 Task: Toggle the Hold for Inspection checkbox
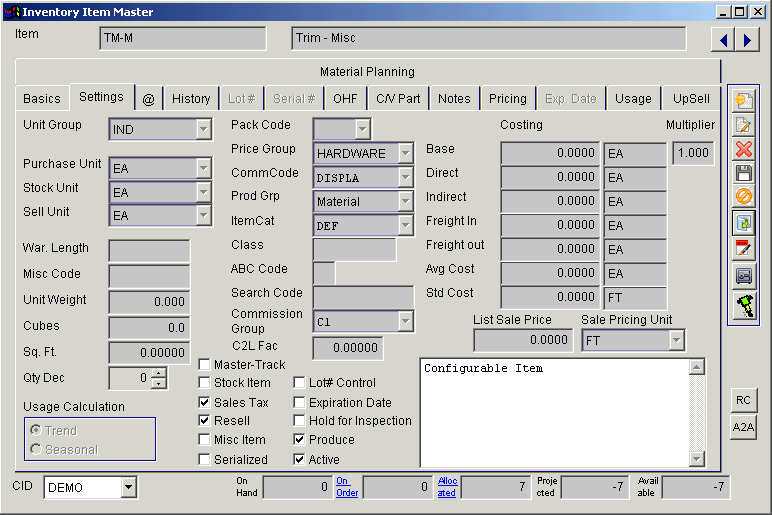(x=300, y=421)
